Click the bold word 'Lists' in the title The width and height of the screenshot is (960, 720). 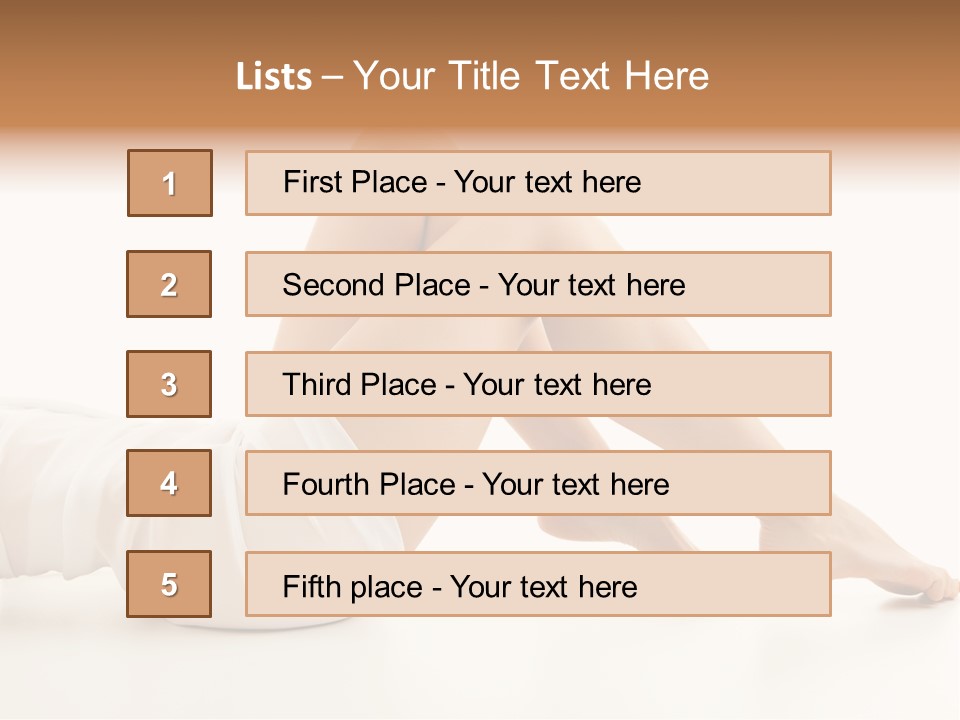(274, 77)
